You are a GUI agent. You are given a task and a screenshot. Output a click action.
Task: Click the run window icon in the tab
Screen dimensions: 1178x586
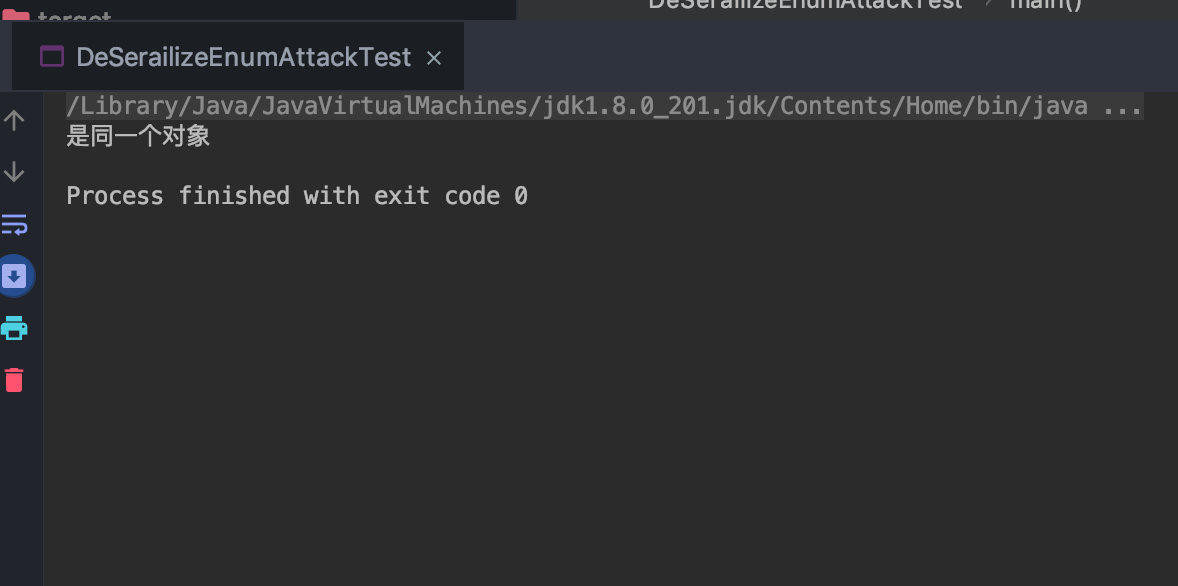(52, 57)
